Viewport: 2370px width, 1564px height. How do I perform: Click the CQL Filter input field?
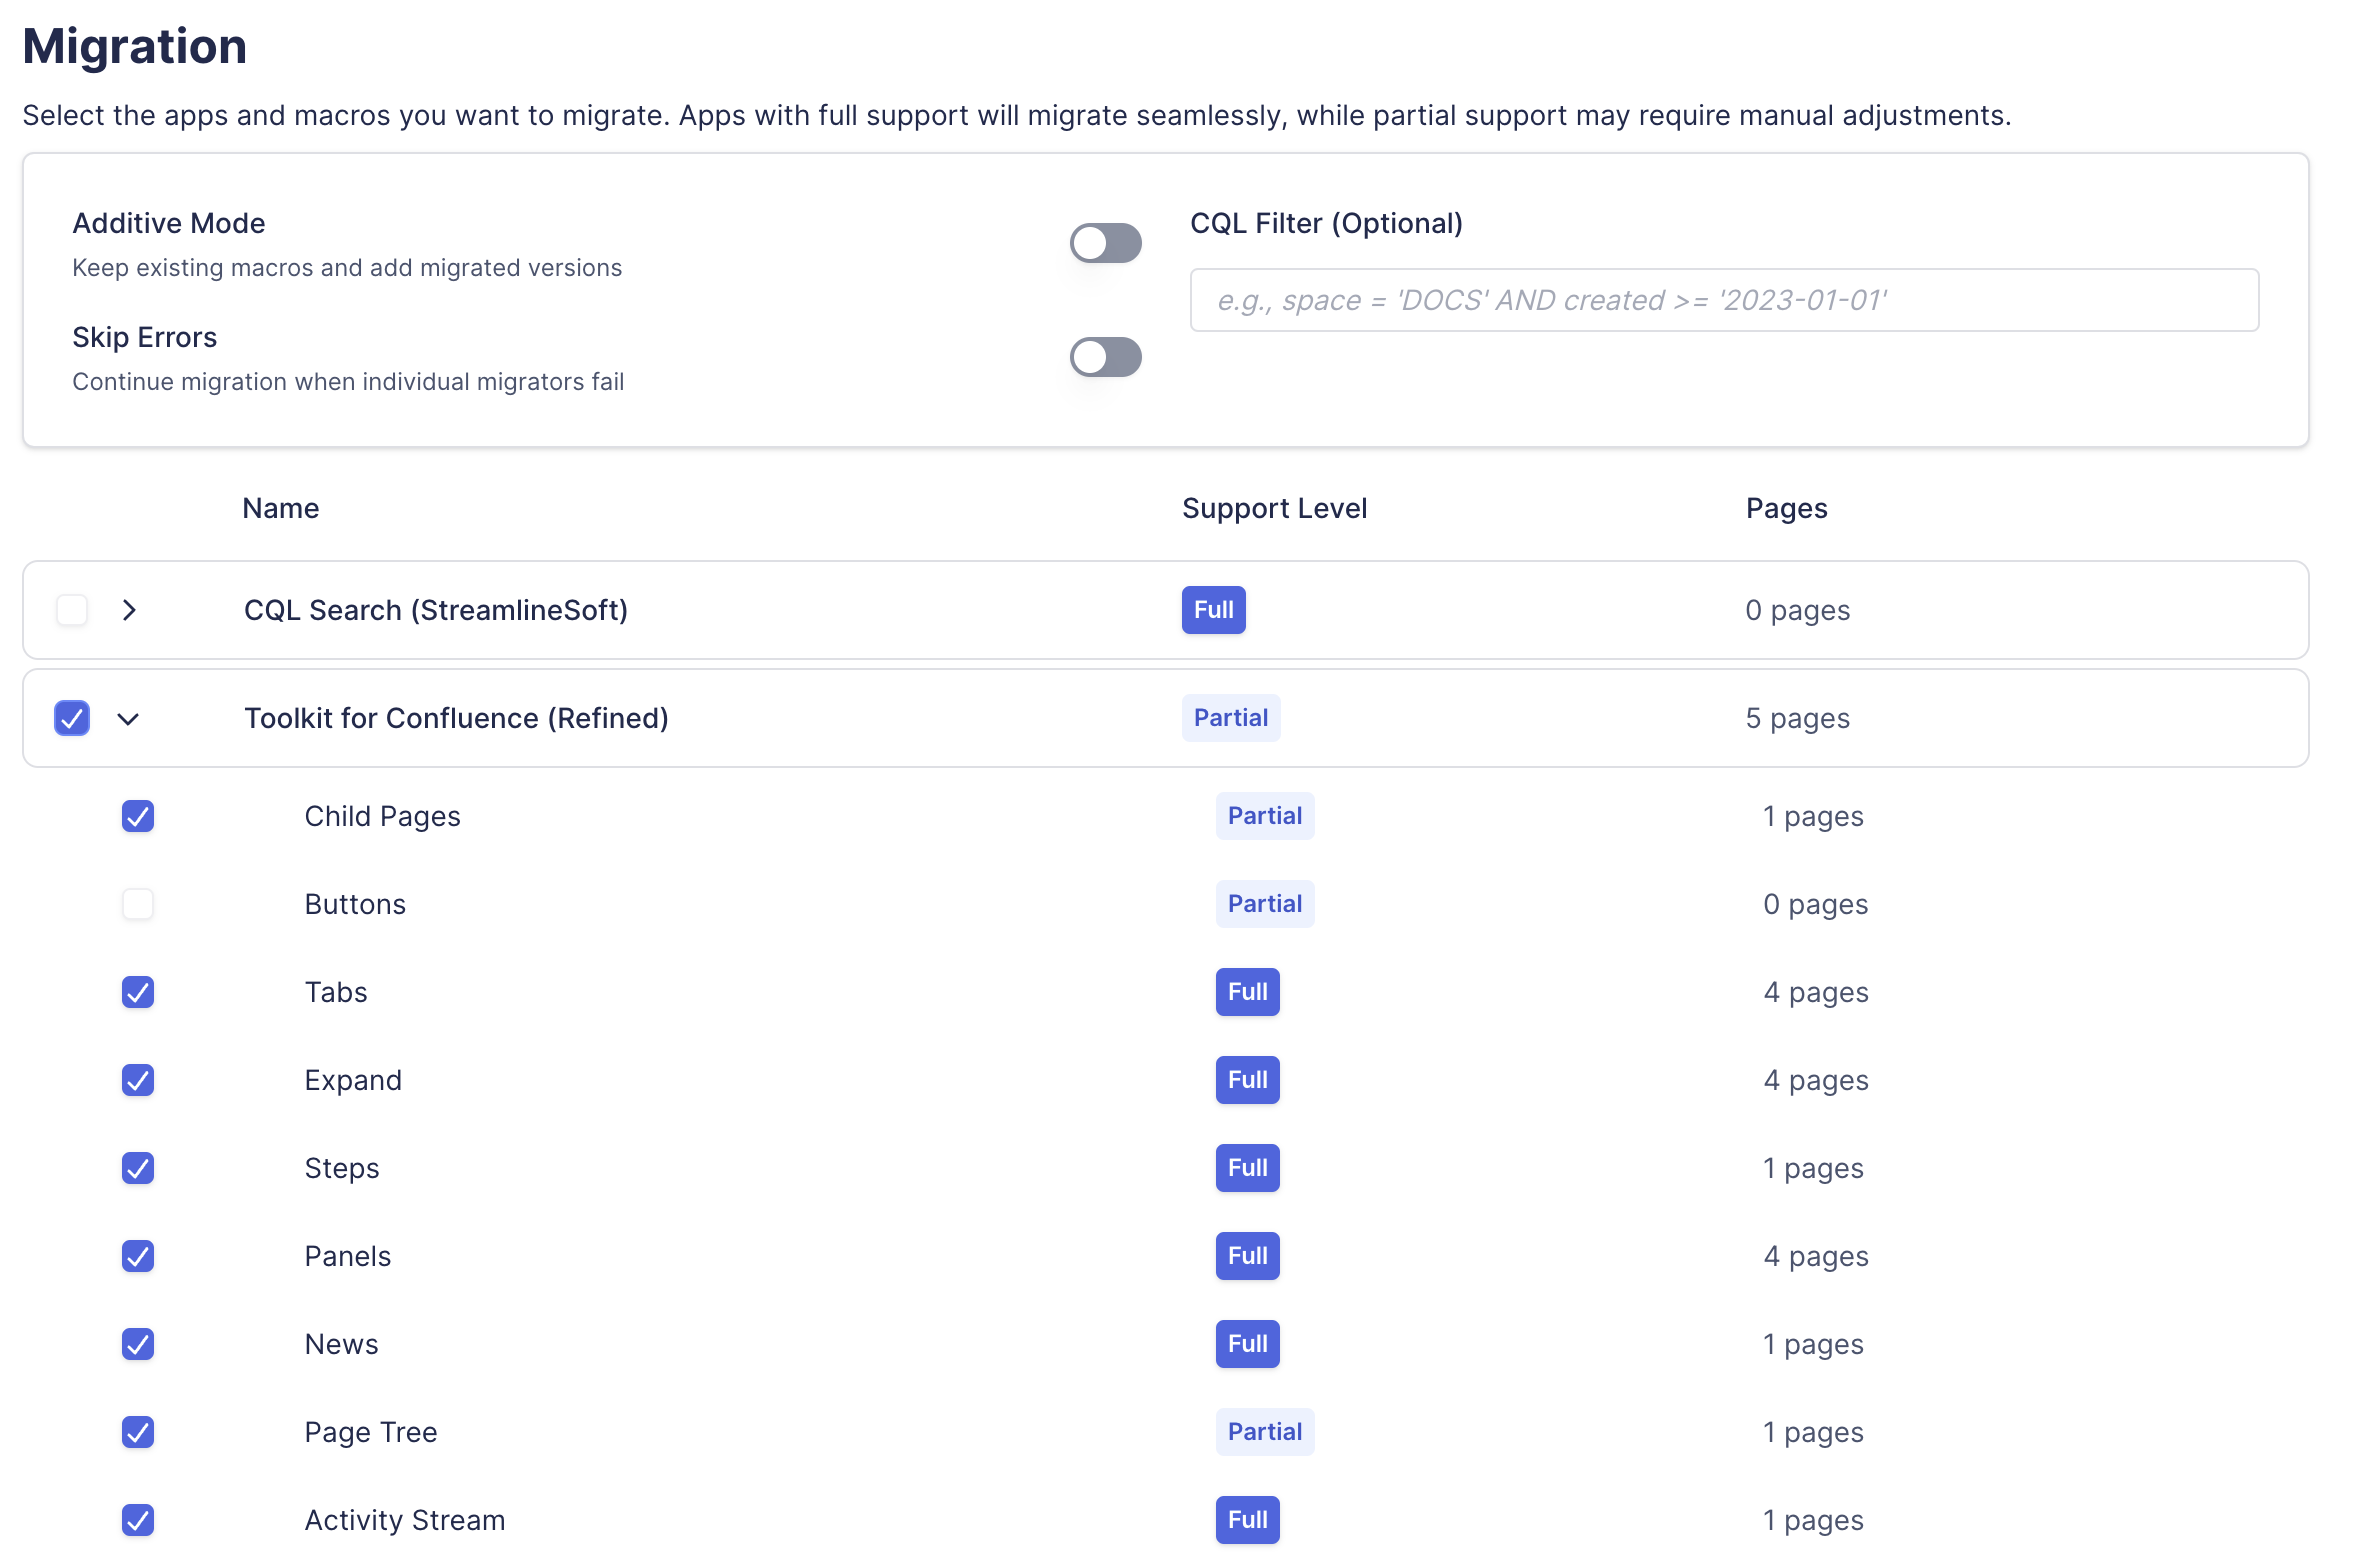[1723, 300]
